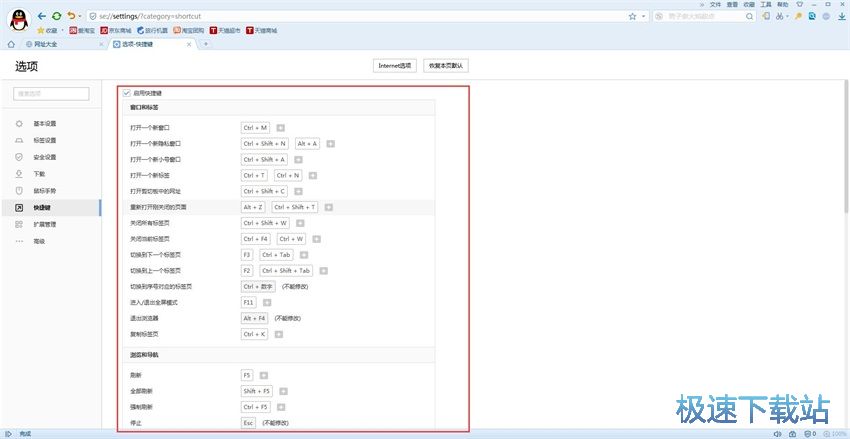This screenshot has height=439, width=850.
Task: Click the green refresh icon
Action: point(56,16)
